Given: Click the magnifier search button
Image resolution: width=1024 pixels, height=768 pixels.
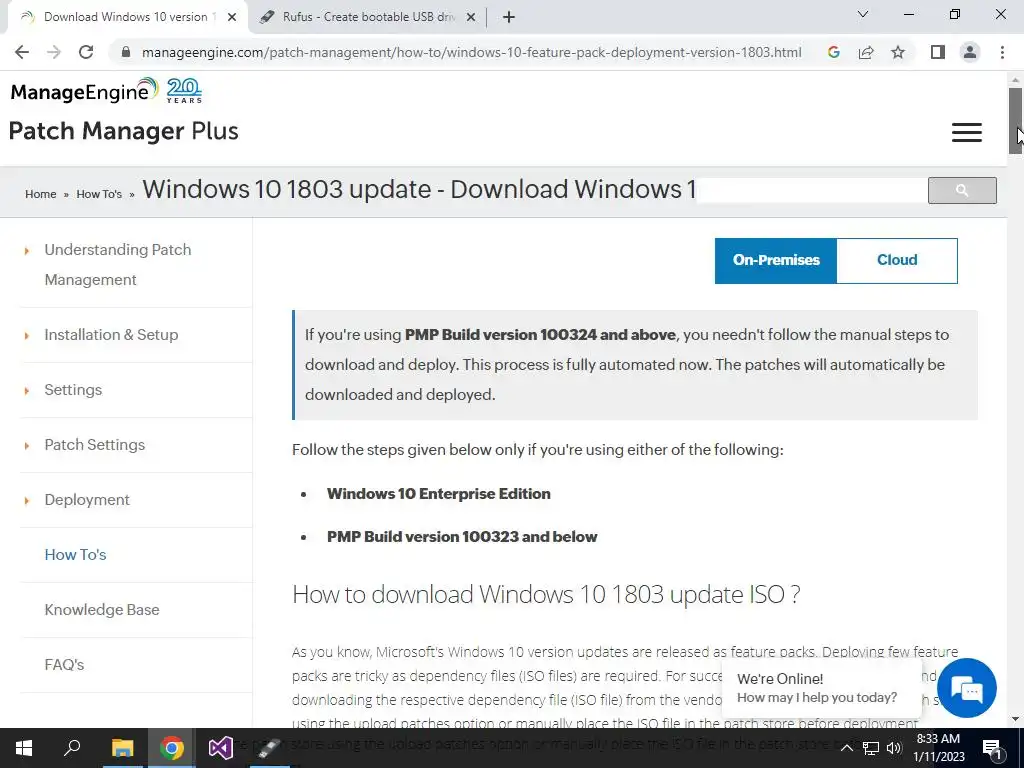Looking at the screenshot, I should point(962,190).
